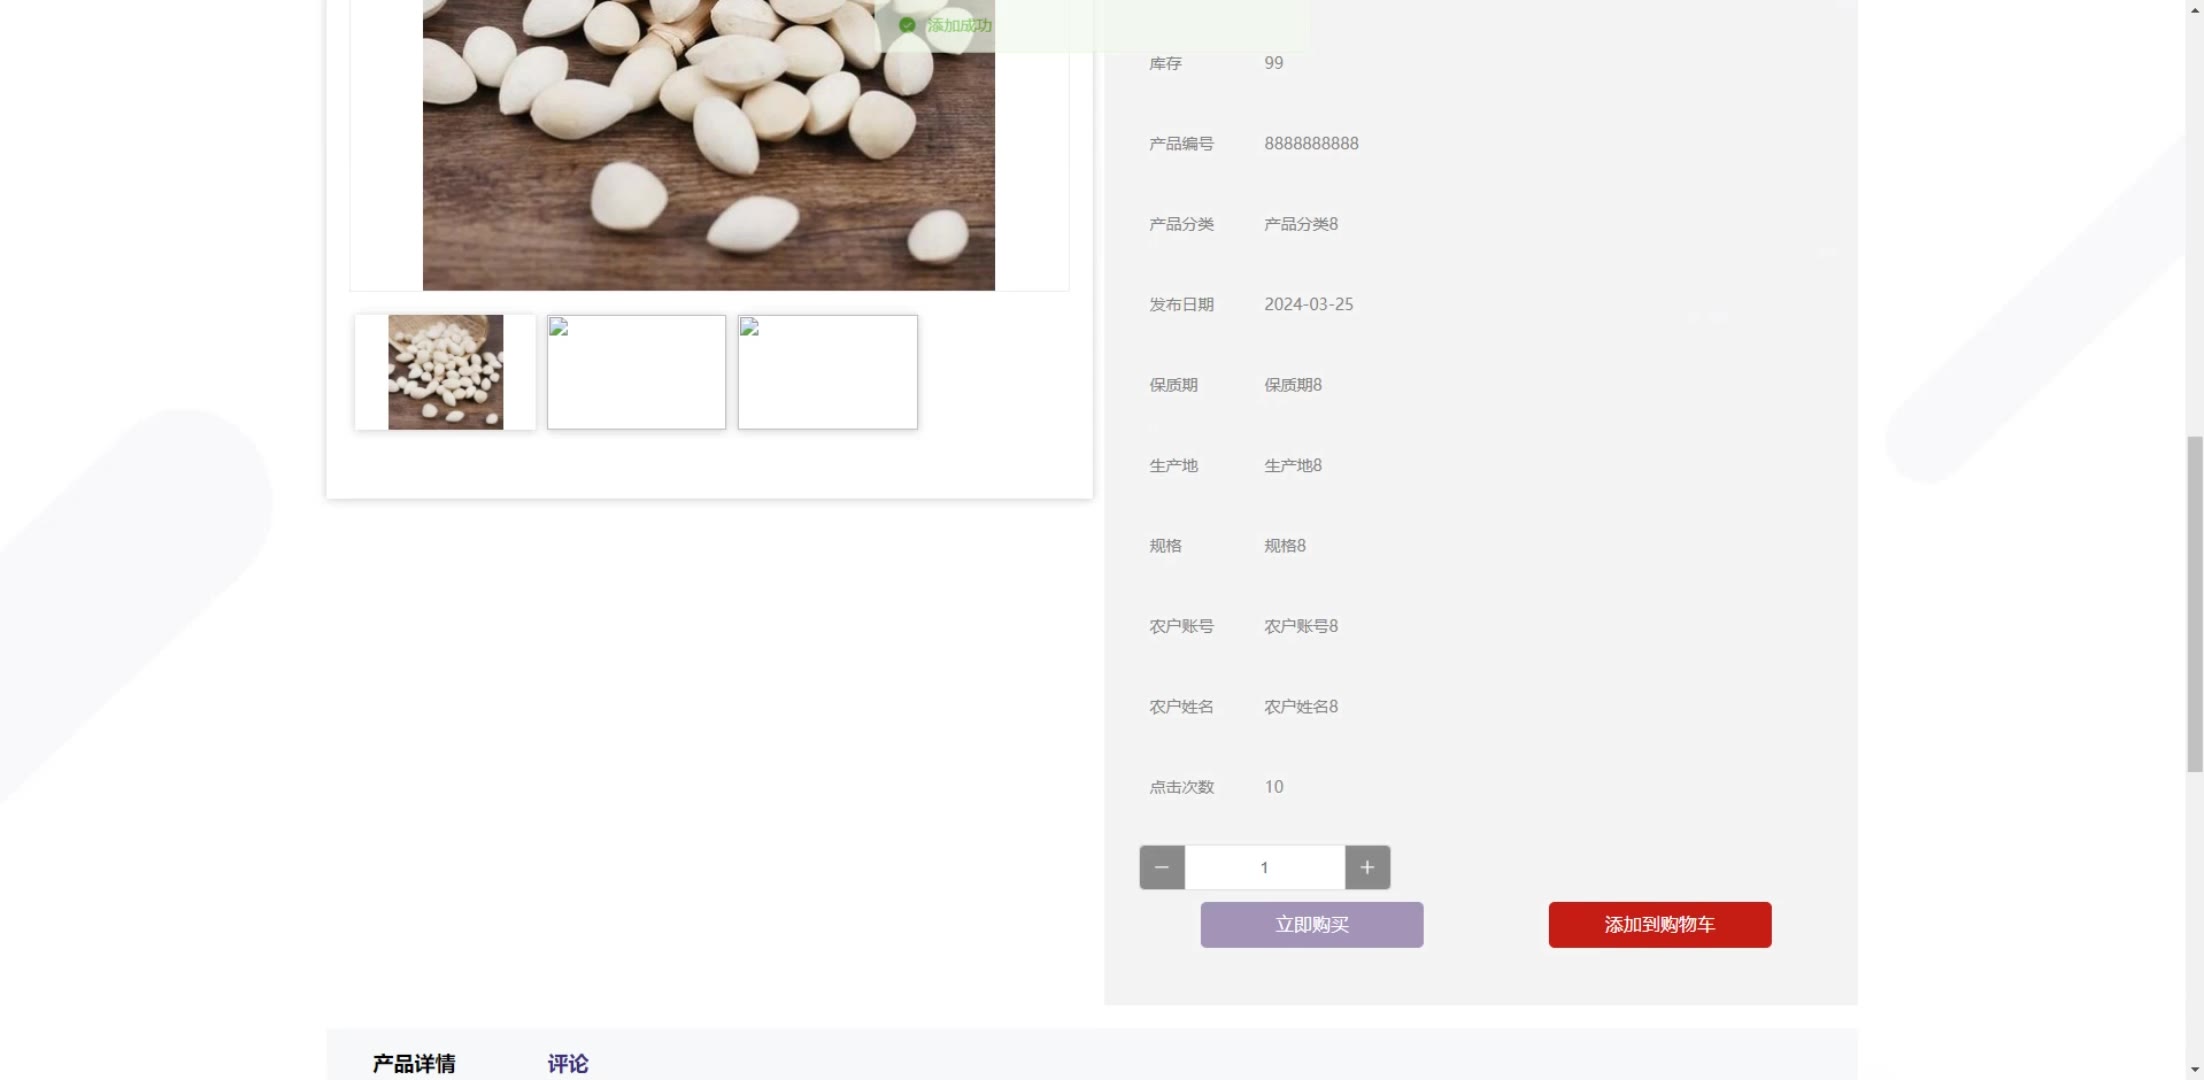Screen dimensions: 2204x1080
Task: Click product number 8888888888
Action: click(x=1311, y=143)
